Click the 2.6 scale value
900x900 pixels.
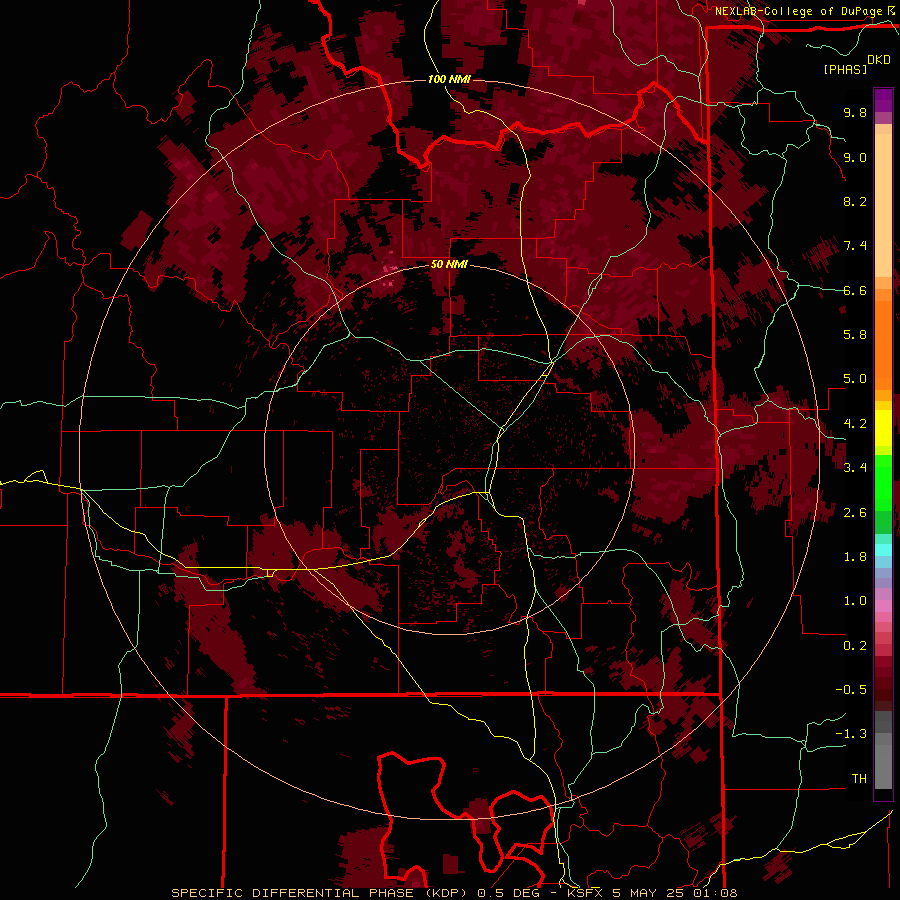[x=855, y=513]
